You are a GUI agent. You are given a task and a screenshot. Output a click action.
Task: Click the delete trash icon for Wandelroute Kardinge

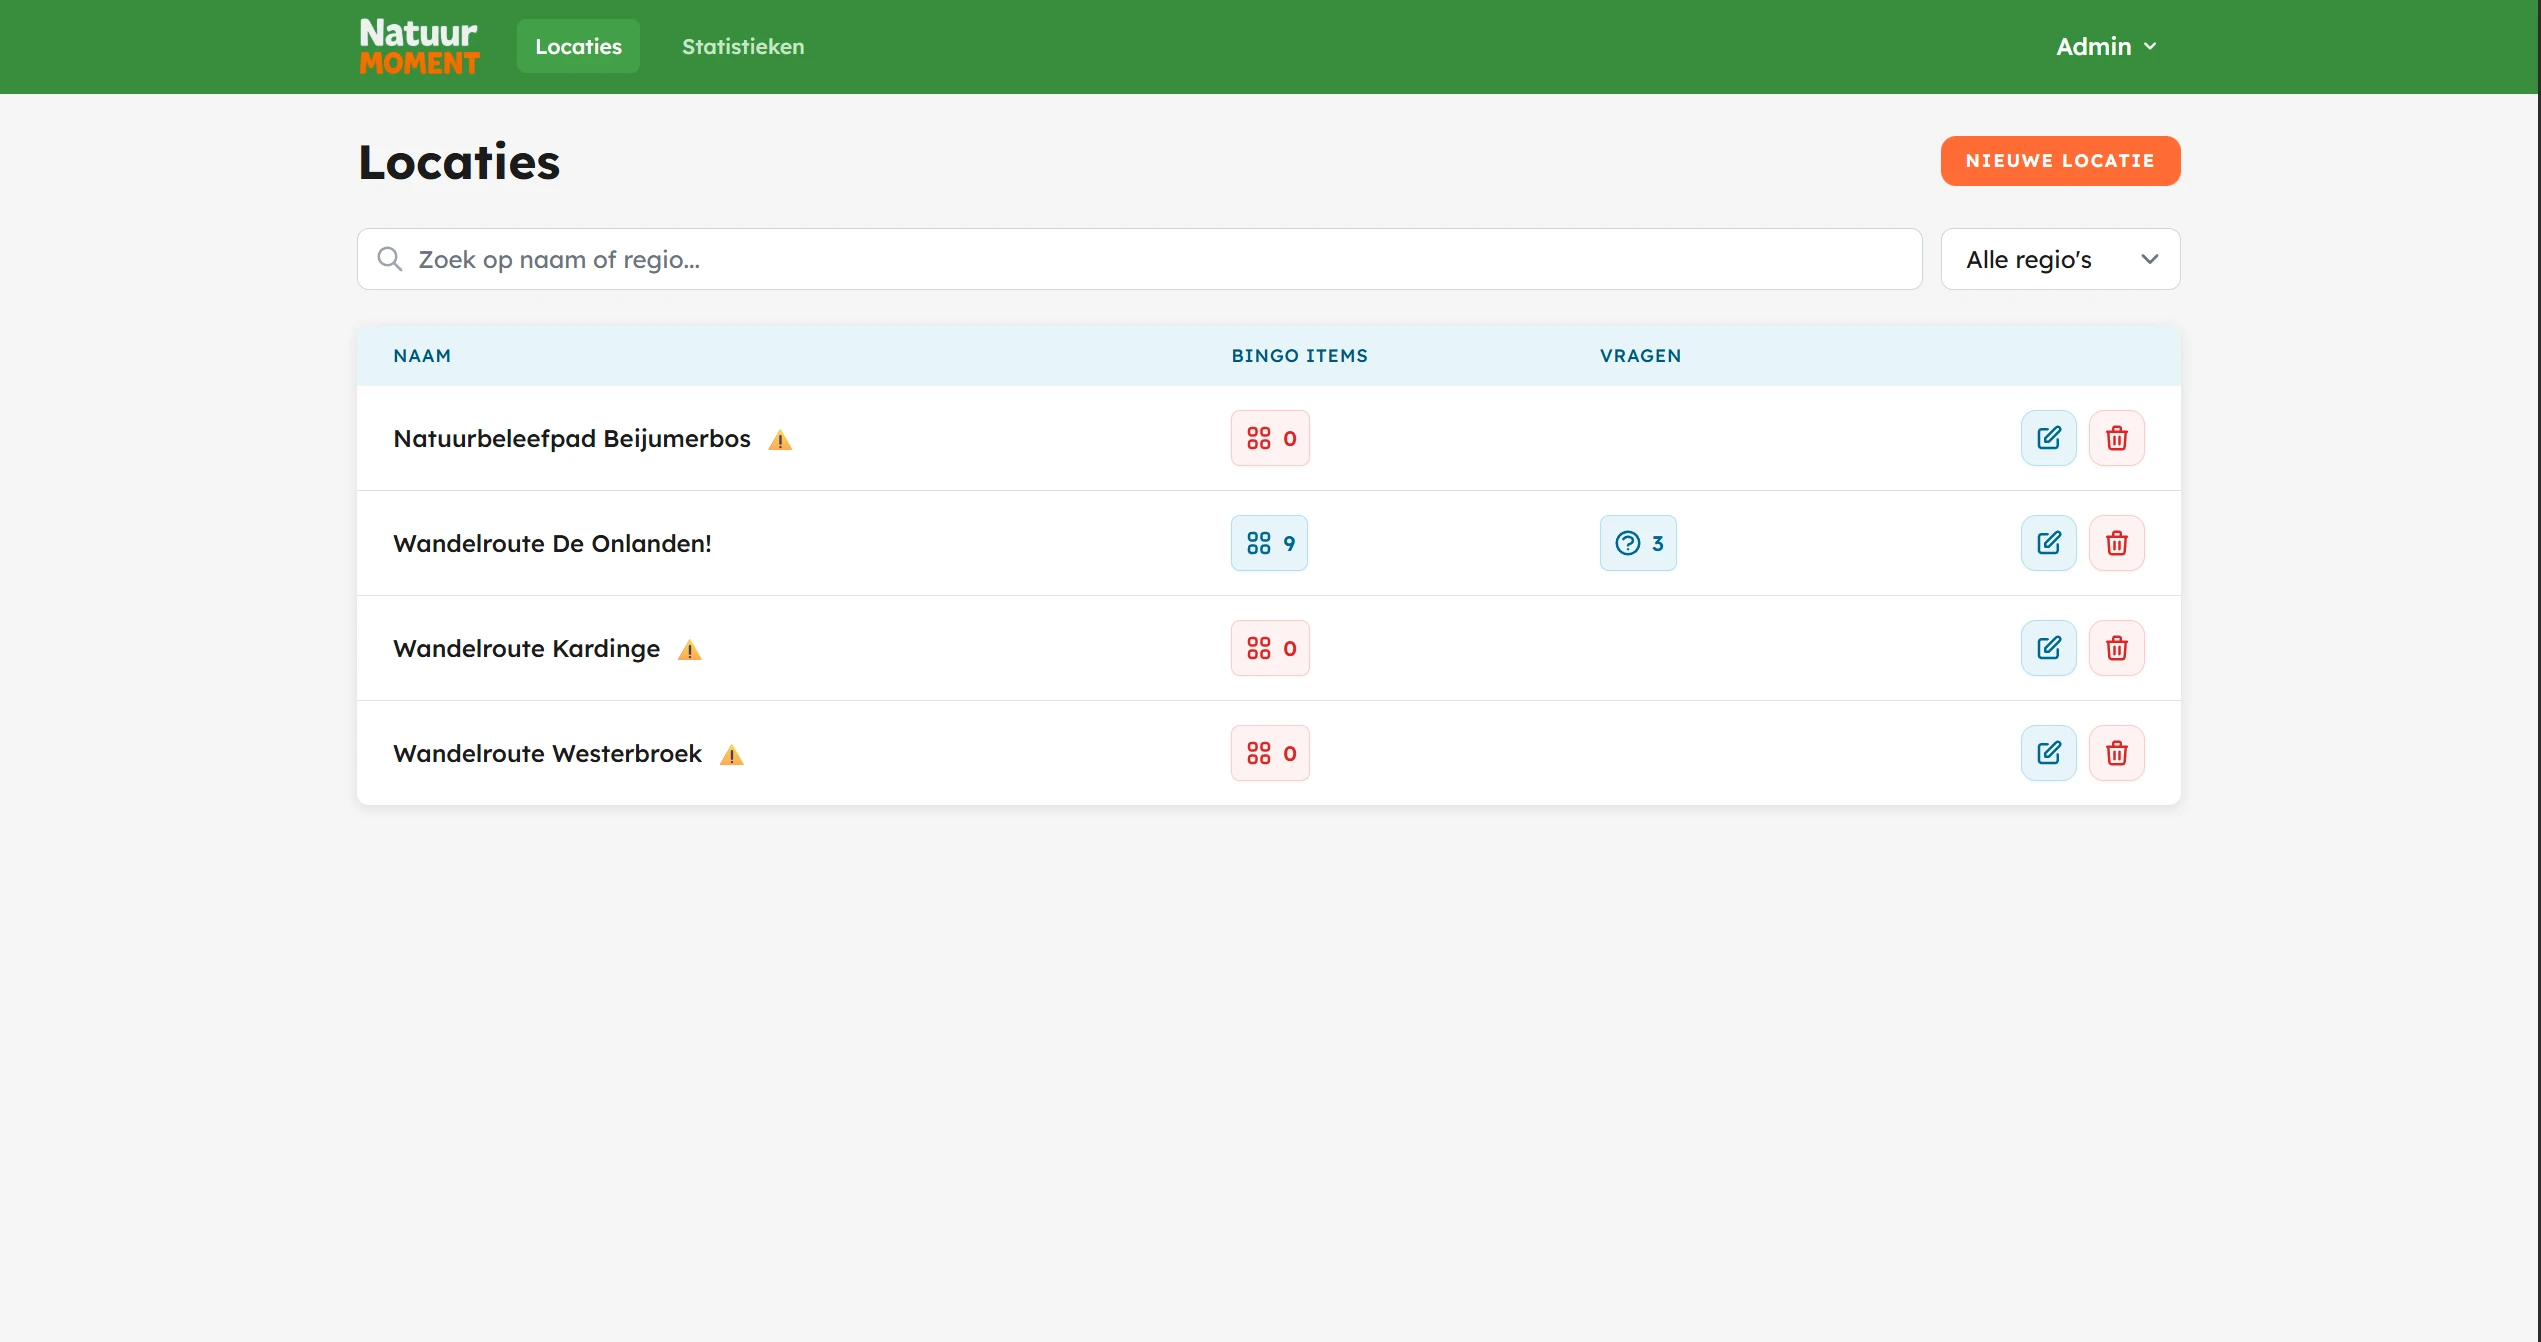pyautogui.click(x=2117, y=648)
